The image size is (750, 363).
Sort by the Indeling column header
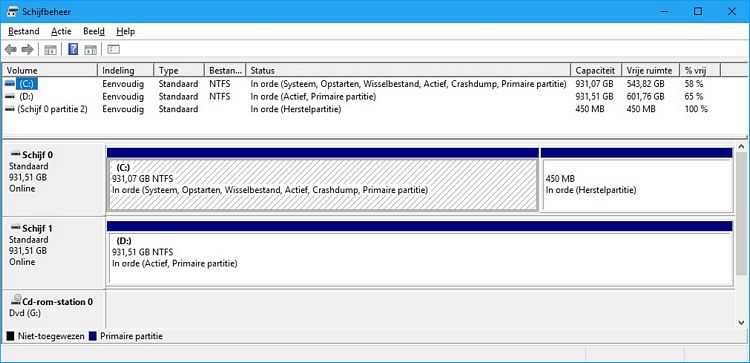pos(126,70)
